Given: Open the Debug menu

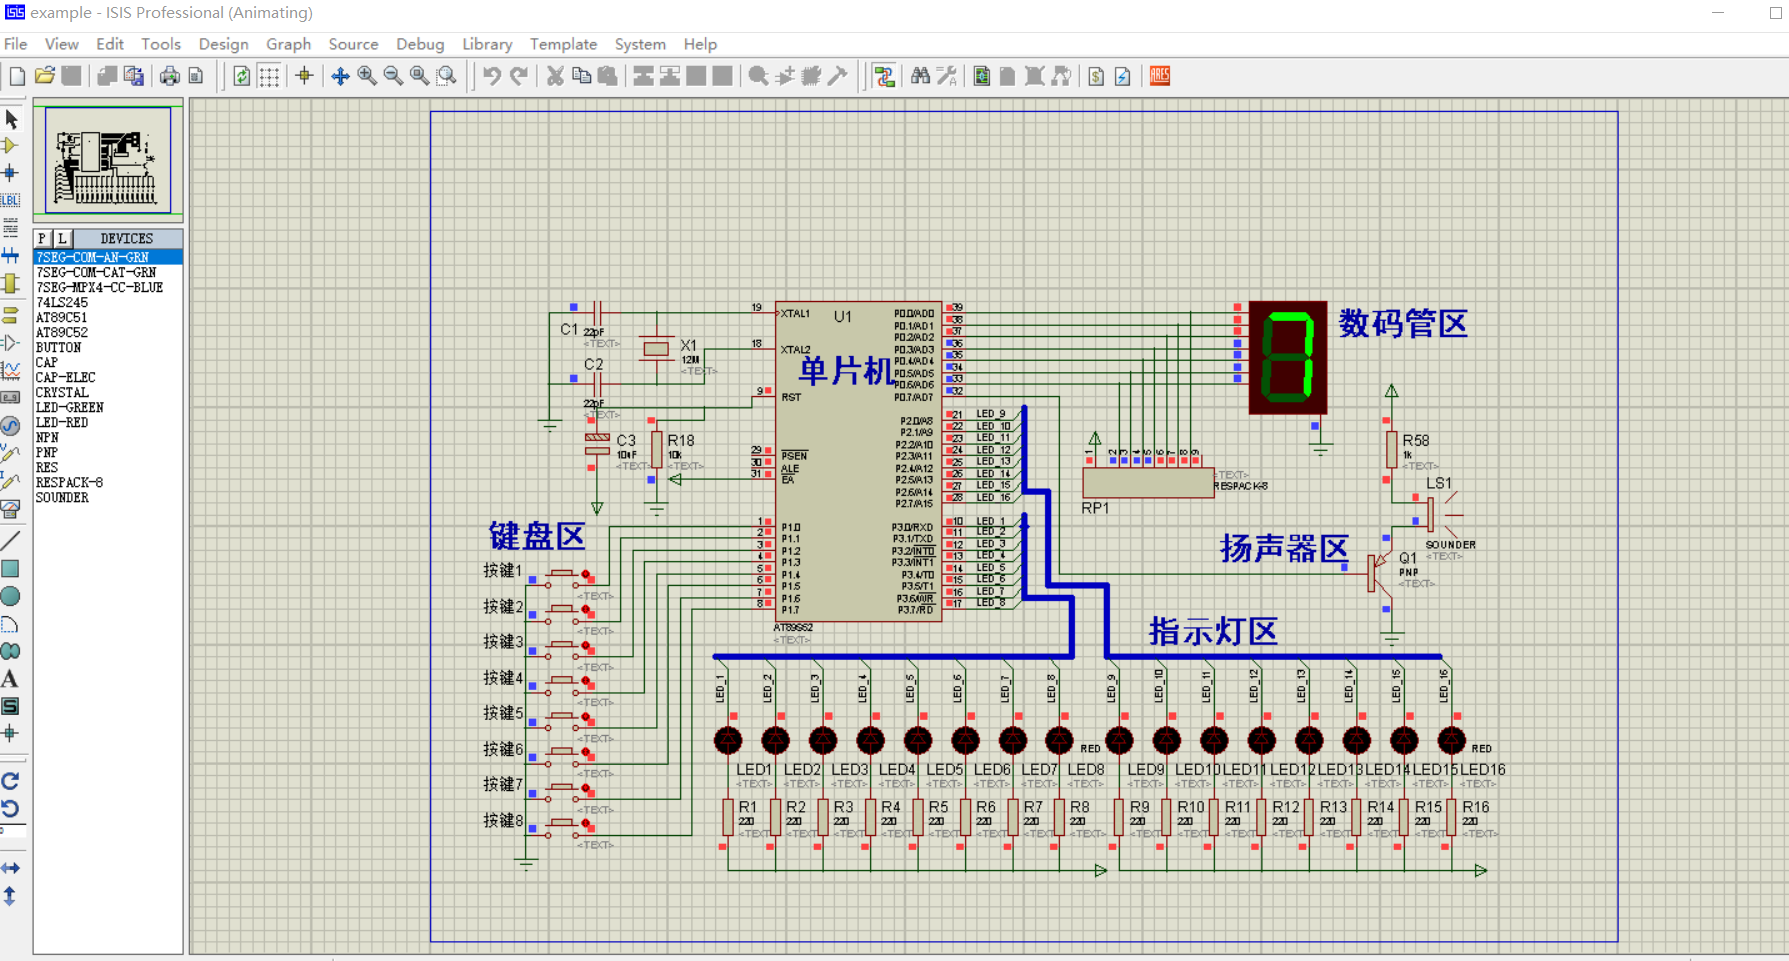Looking at the screenshot, I should pos(419,44).
